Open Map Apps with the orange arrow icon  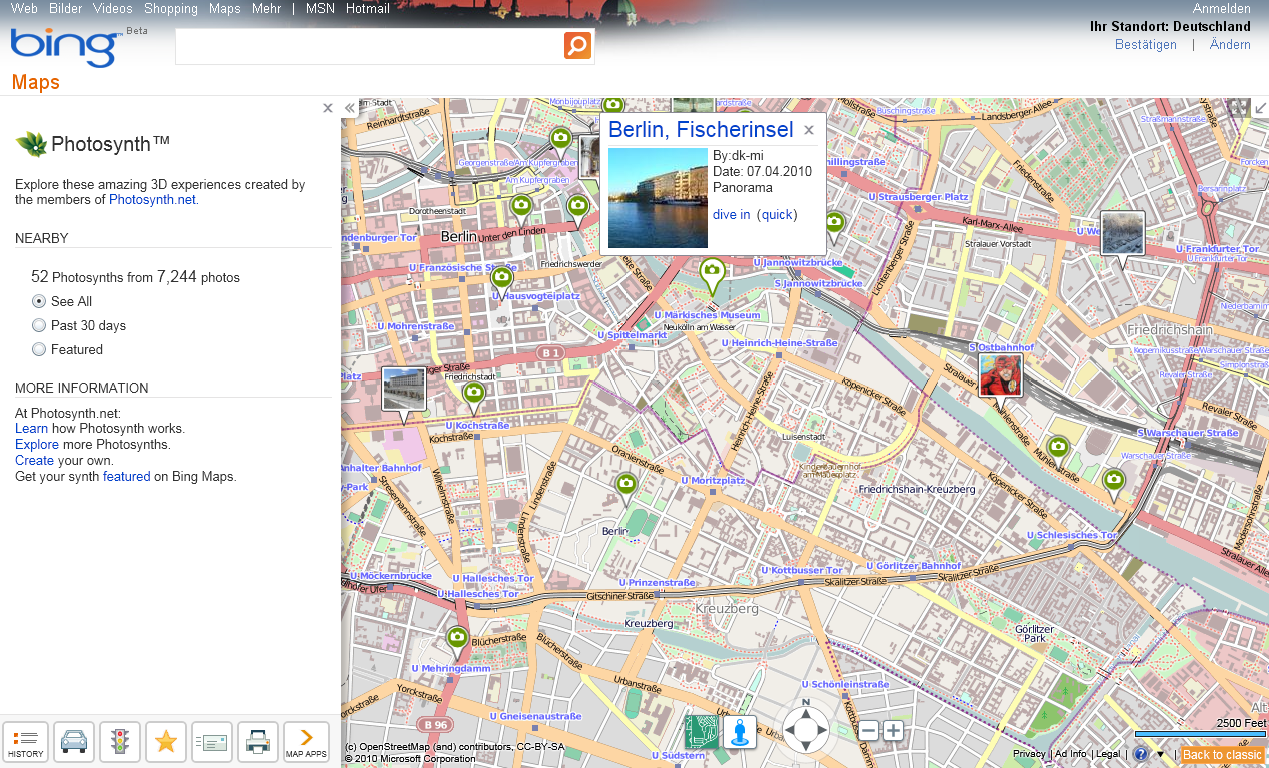point(306,742)
